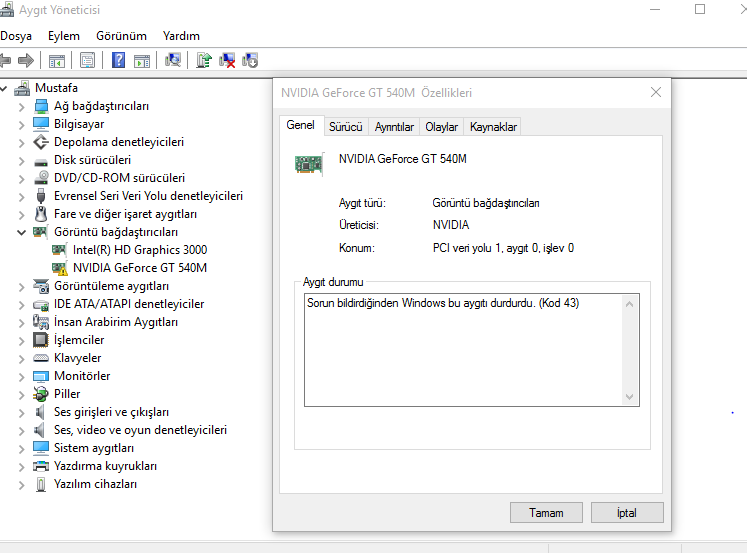Expand the Ağ bağdaştırıcıları category
747x553 pixels.
(x=22, y=106)
